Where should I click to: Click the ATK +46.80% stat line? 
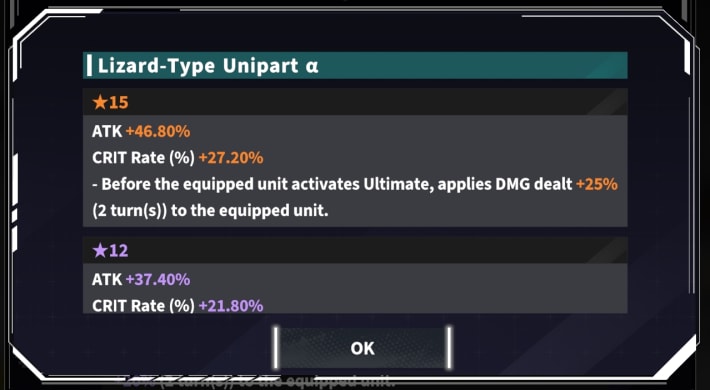141,131
